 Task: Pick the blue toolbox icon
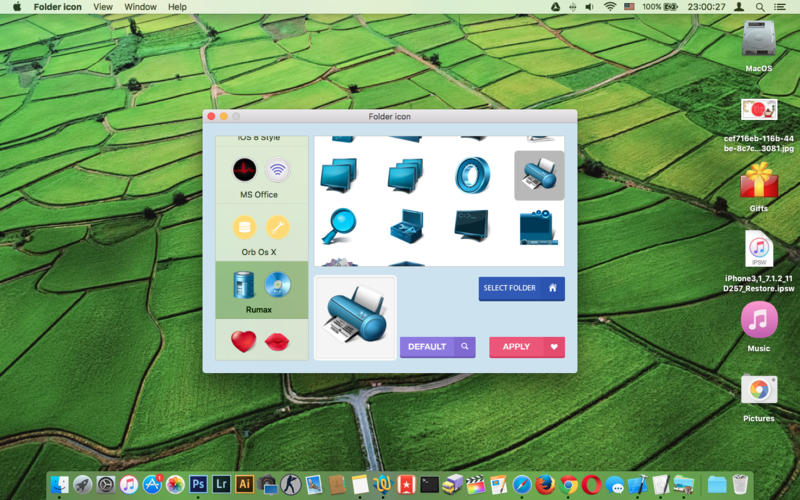[x=406, y=226]
